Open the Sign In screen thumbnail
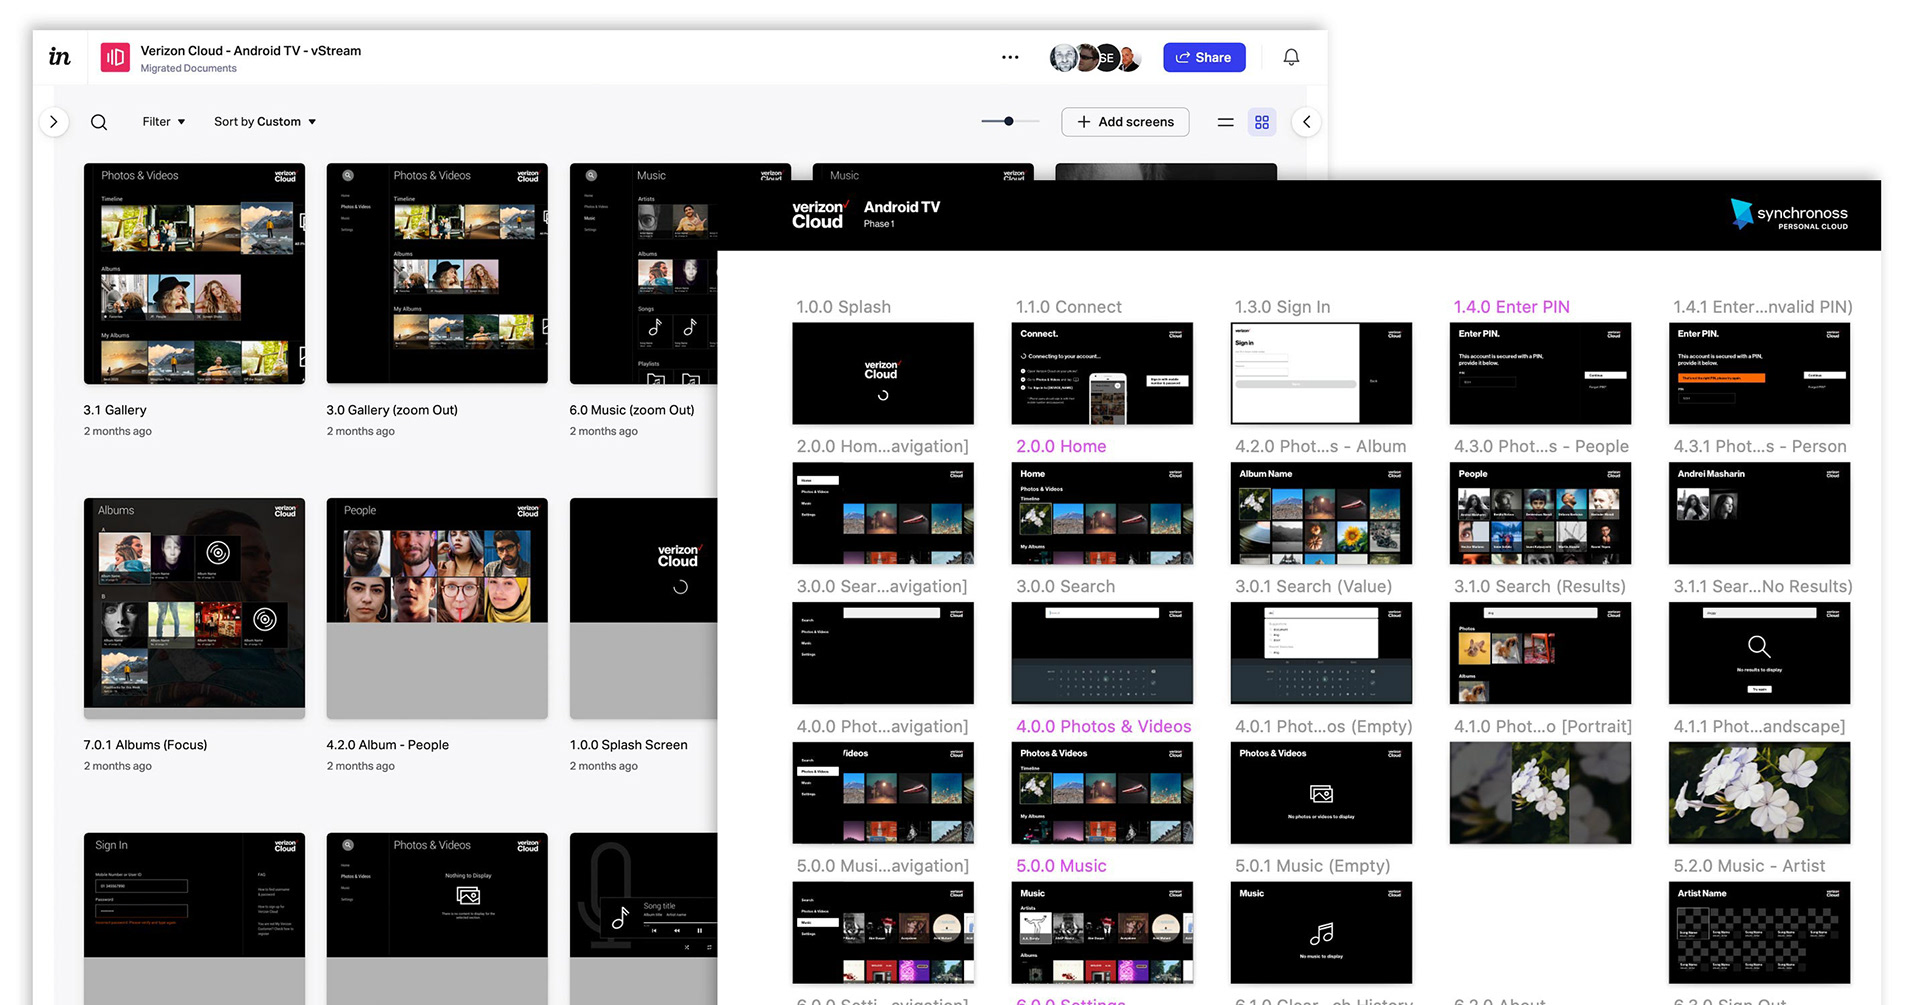Screen dimensions: 1920x1005 [194, 918]
